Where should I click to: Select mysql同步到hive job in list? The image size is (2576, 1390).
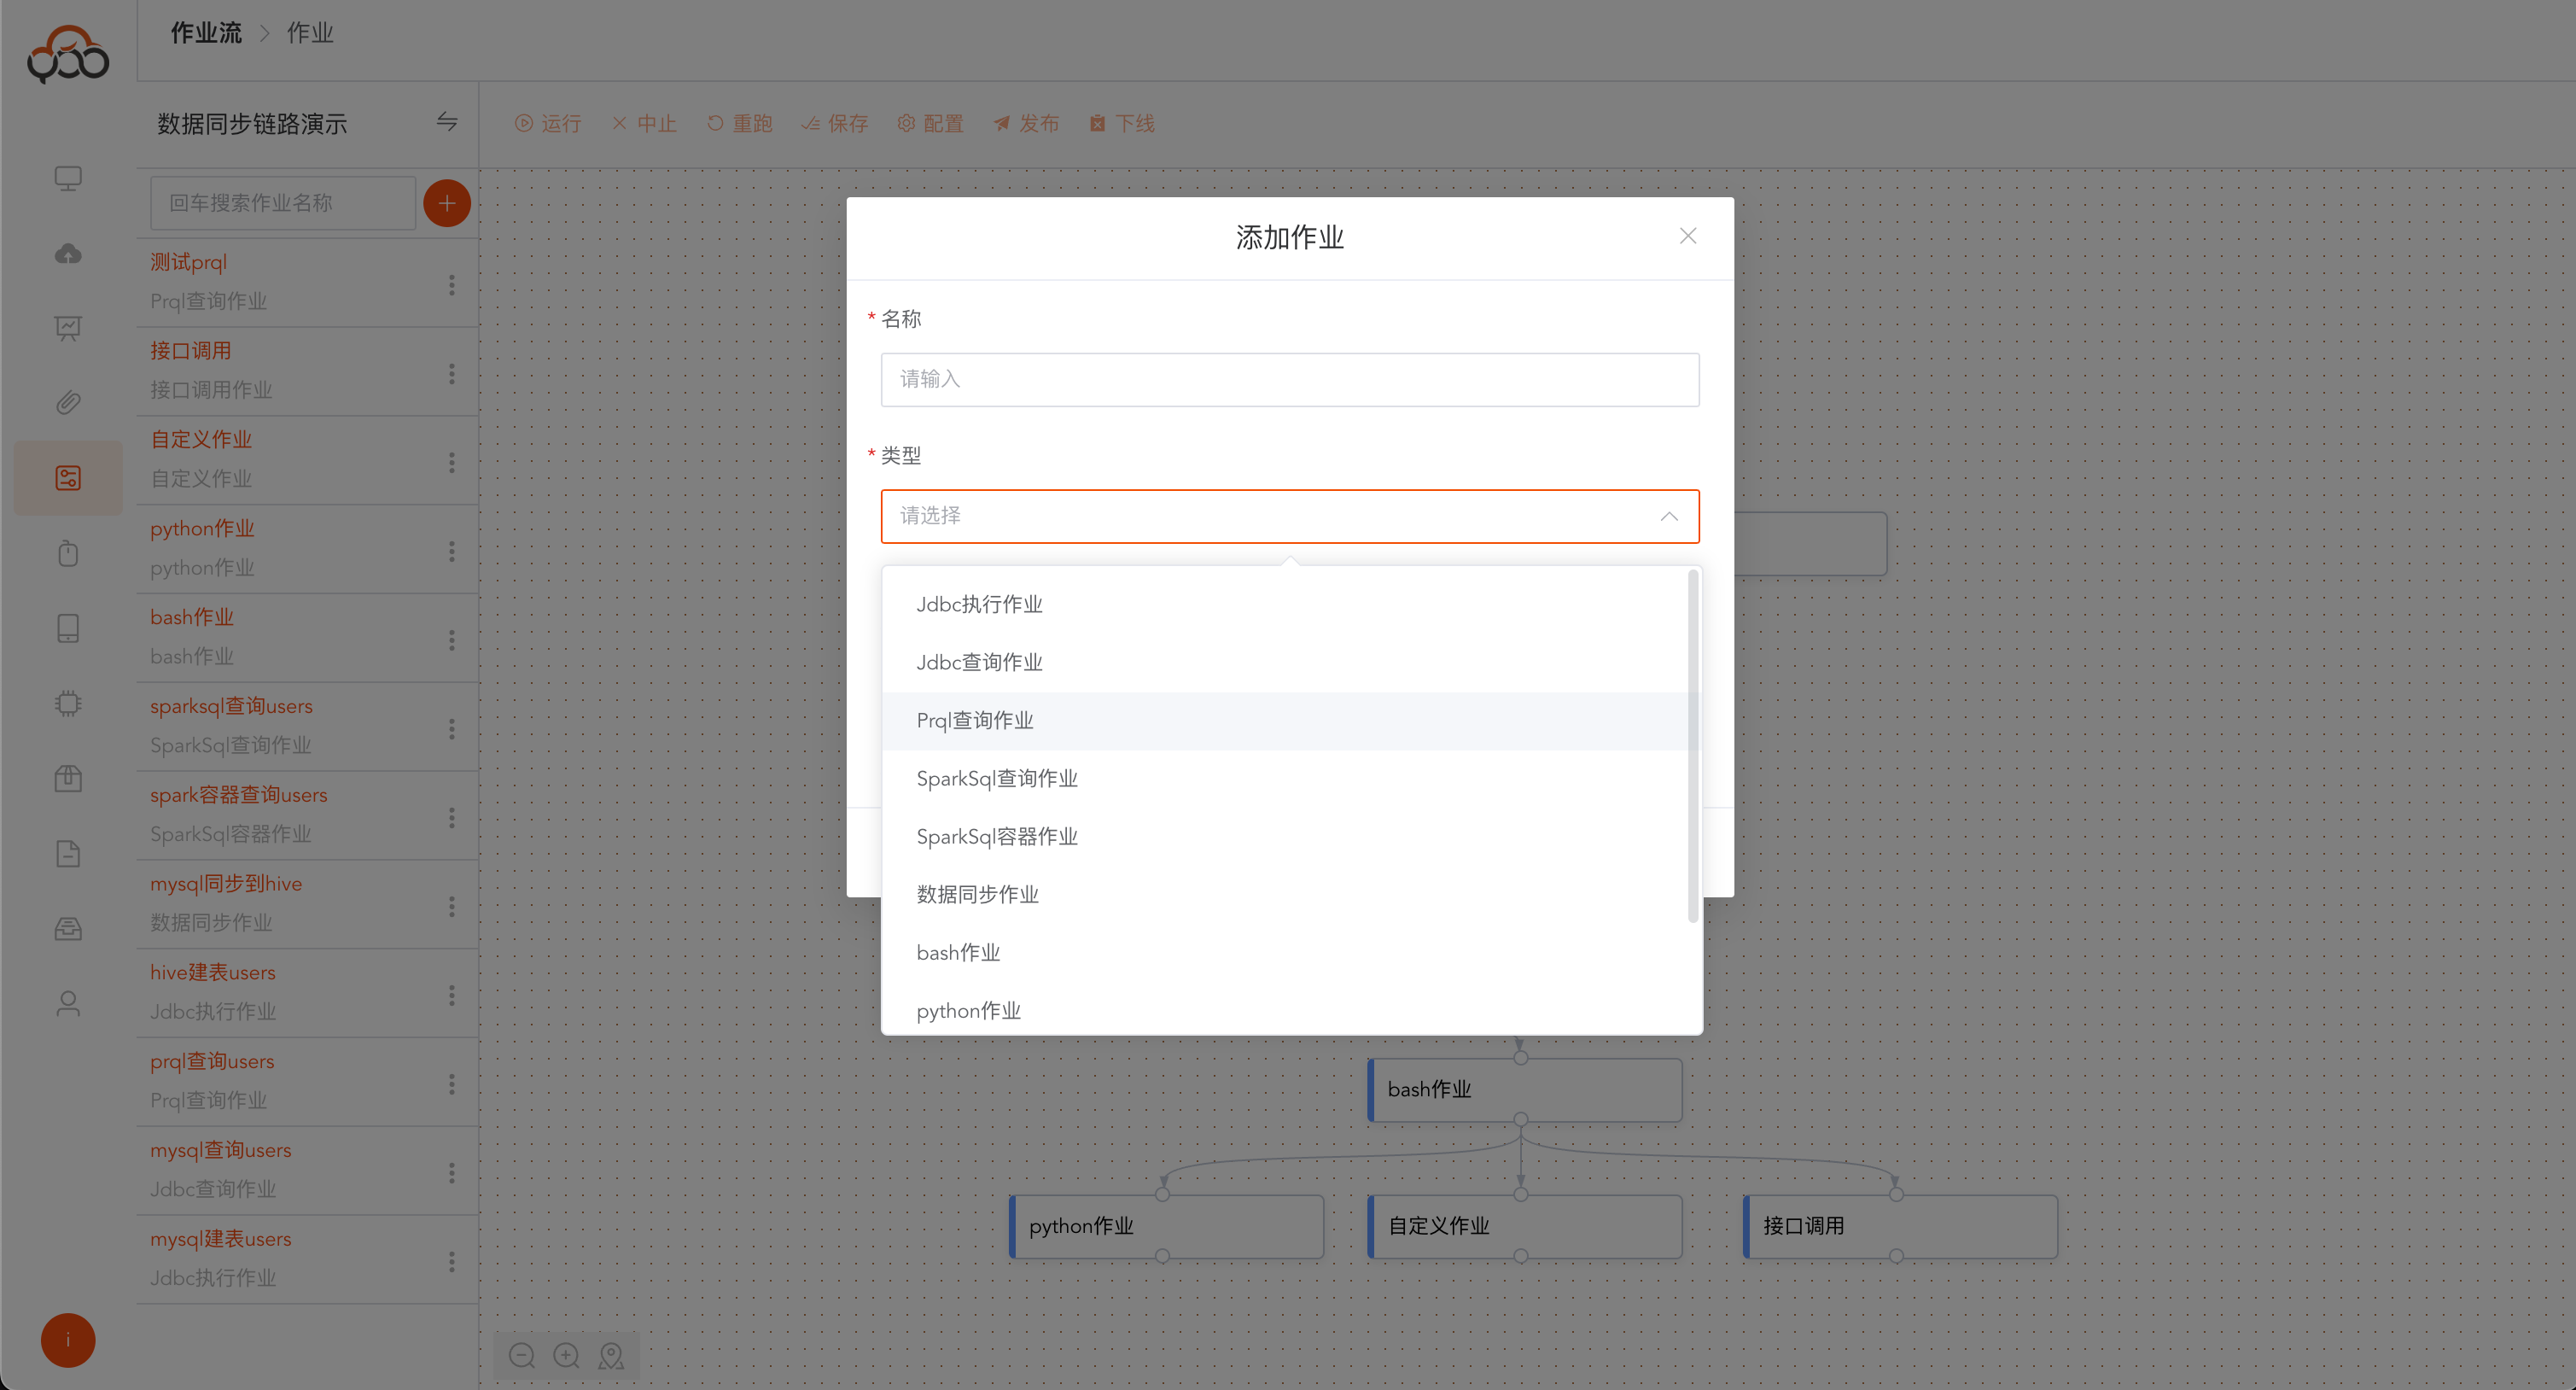(x=226, y=883)
